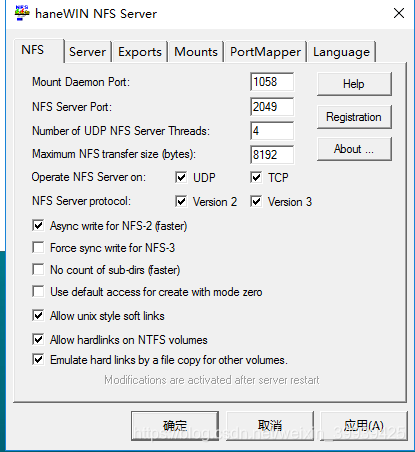Confirm with the 确定 button
The width and height of the screenshot is (415, 452).
tap(175, 426)
